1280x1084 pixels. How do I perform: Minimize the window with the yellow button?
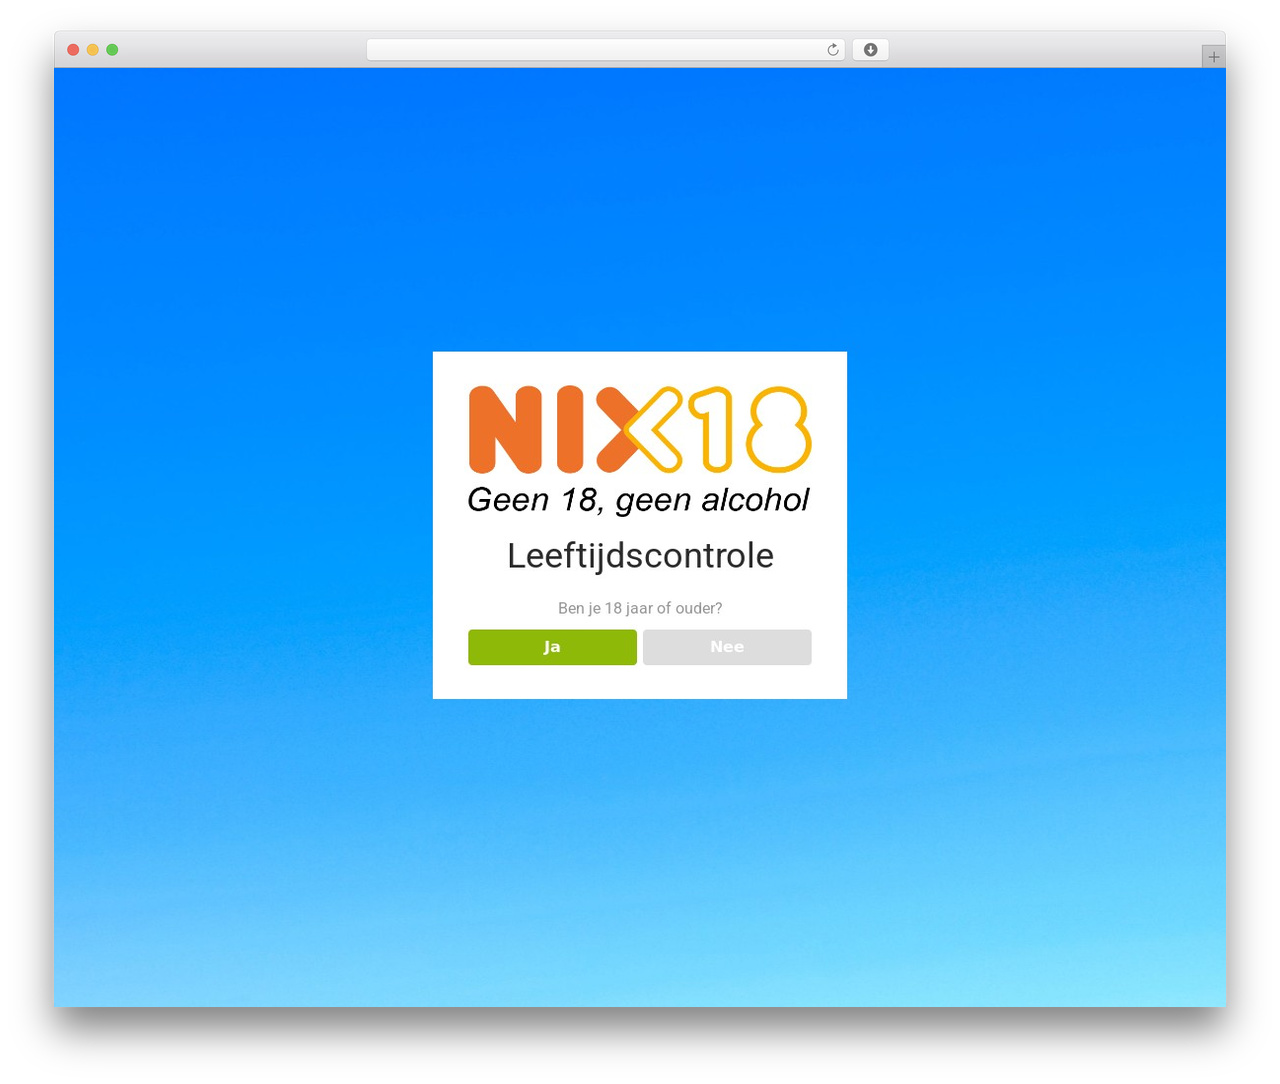(92, 50)
